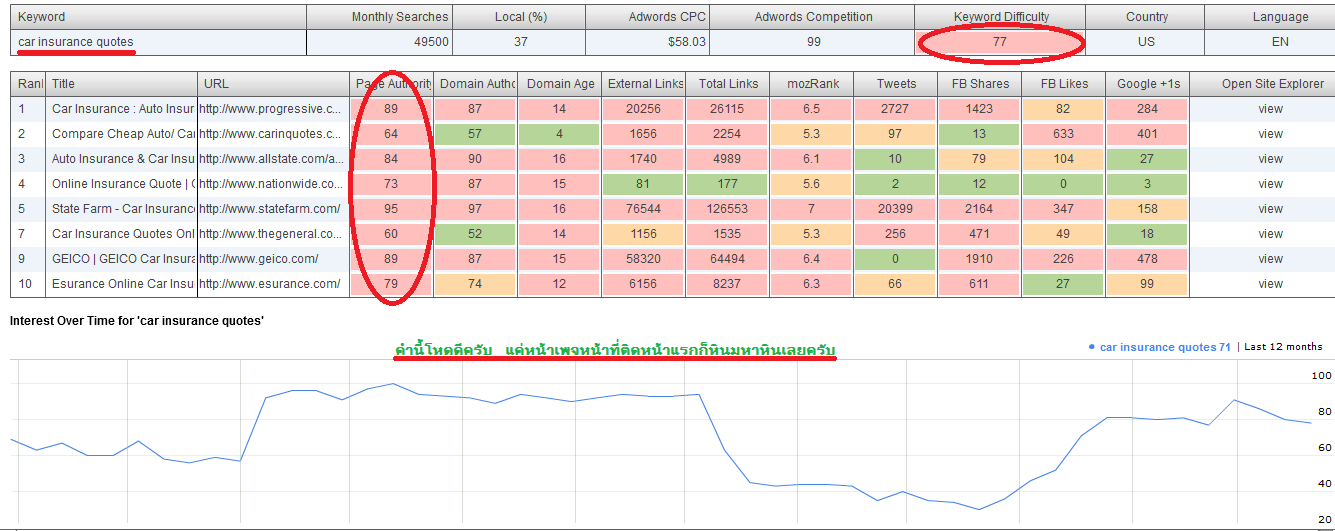The image size is (1335, 531).
Task: Select the FB likes value 633
Action: 1064,134
